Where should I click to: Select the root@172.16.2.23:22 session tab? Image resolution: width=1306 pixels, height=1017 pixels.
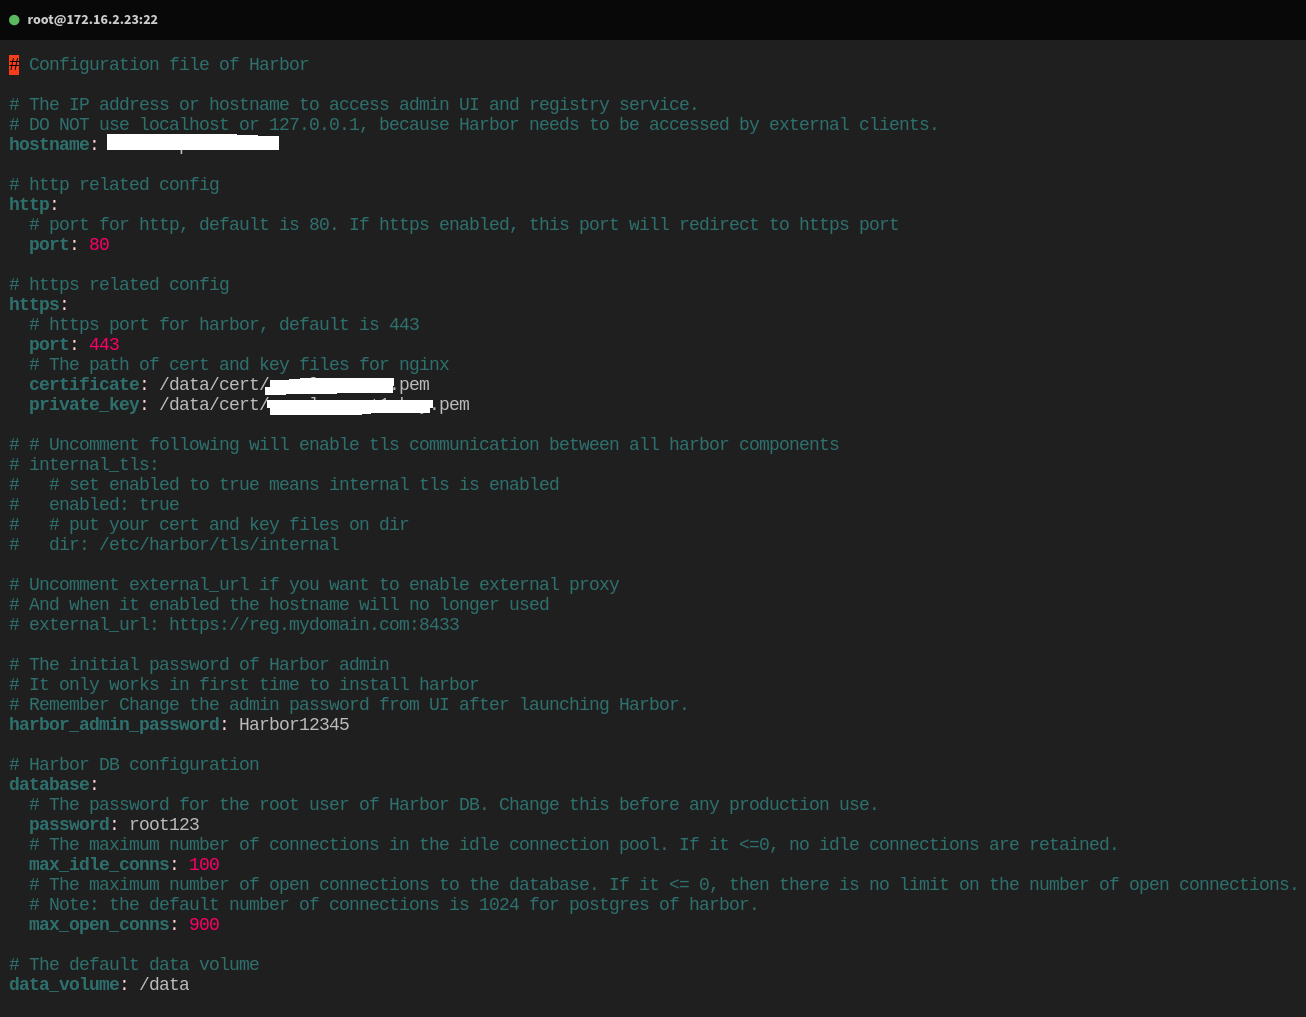coord(92,20)
